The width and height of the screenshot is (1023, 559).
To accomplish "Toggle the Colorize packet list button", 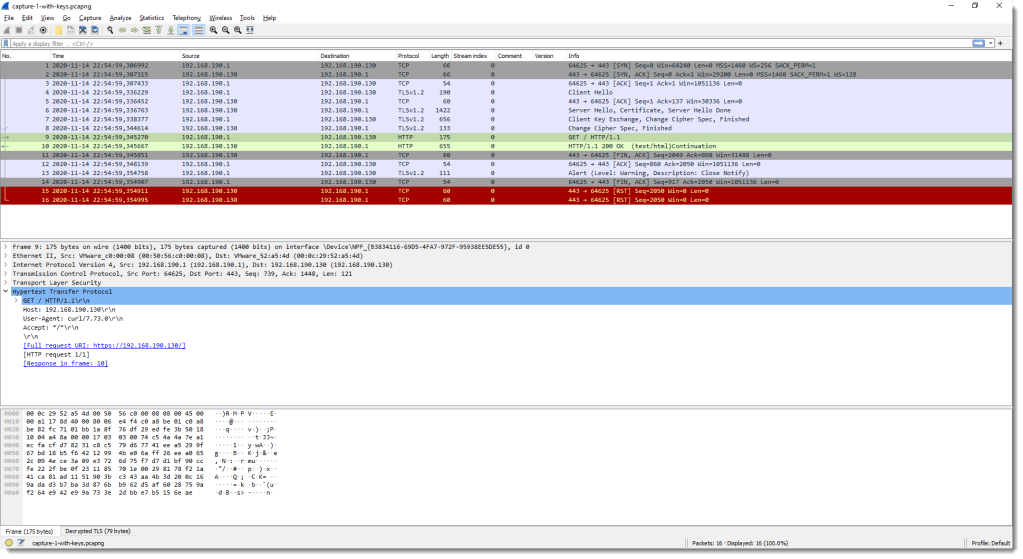I will point(199,31).
